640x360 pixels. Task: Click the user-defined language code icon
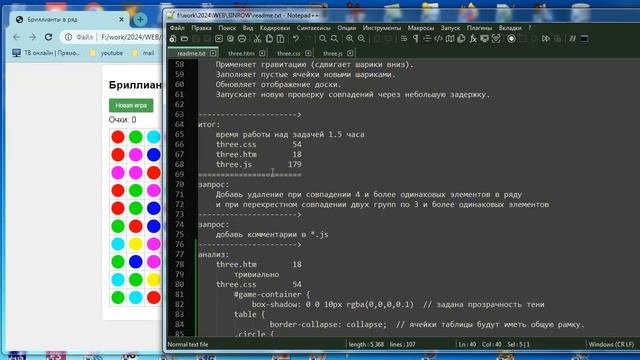tap(438, 39)
